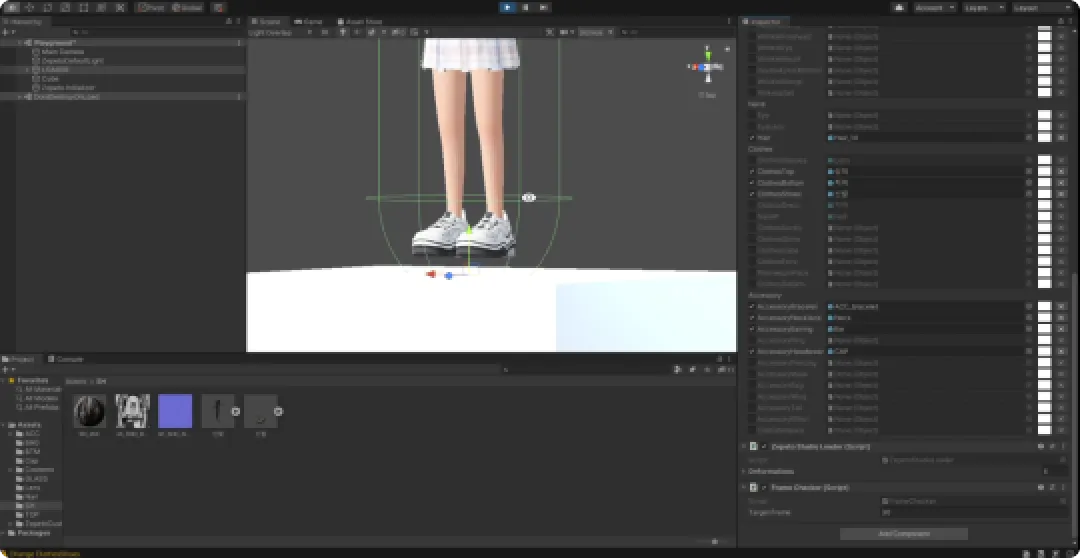The height and width of the screenshot is (558, 1080).
Task: Expand the LOADER object in Hierarchy
Action: pyautogui.click(x=28, y=70)
